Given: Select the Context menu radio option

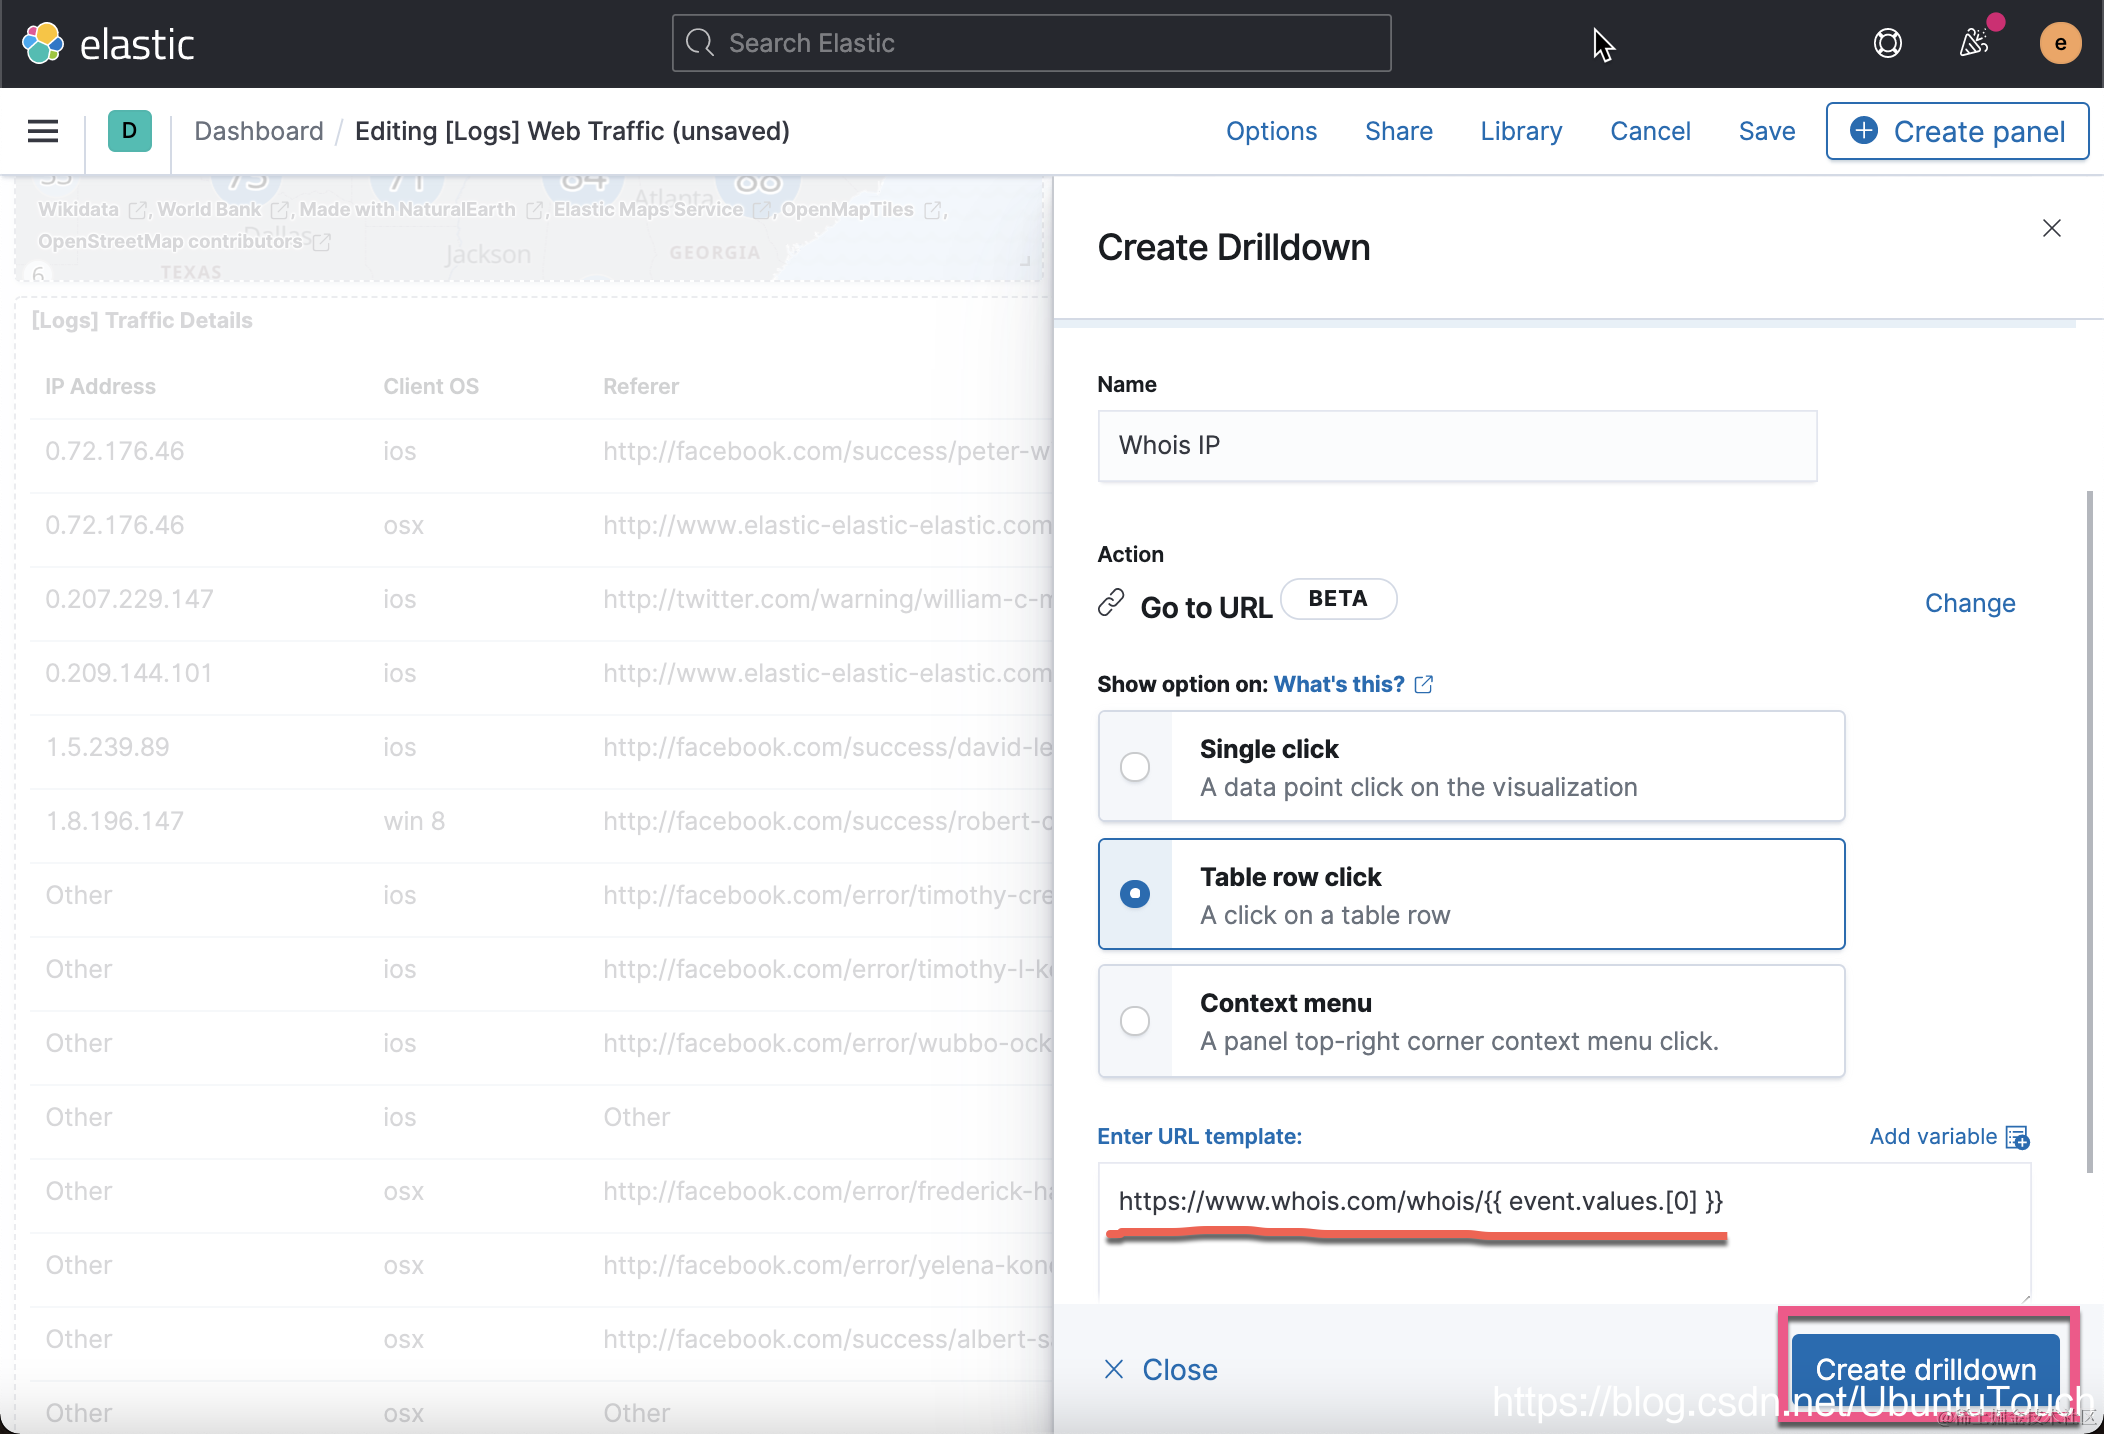Looking at the screenshot, I should click(x=1135, y=1021).
